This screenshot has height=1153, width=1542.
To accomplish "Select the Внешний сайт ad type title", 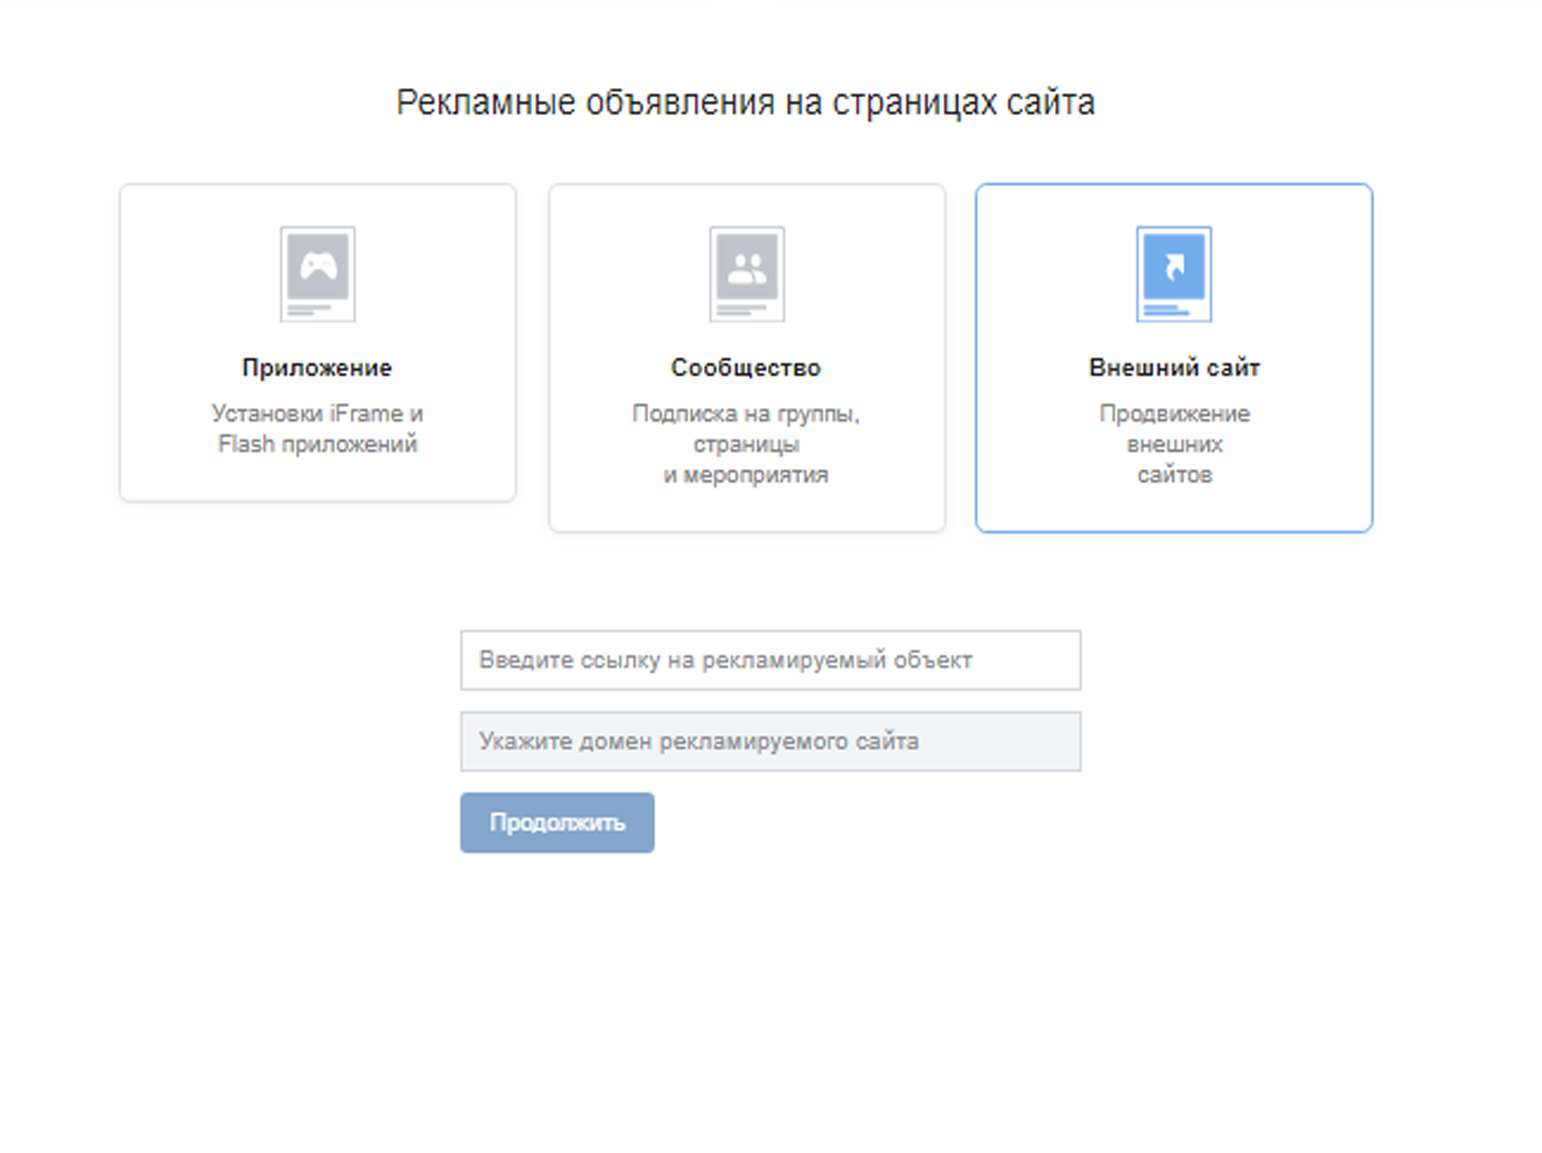I will point(1174,368).
